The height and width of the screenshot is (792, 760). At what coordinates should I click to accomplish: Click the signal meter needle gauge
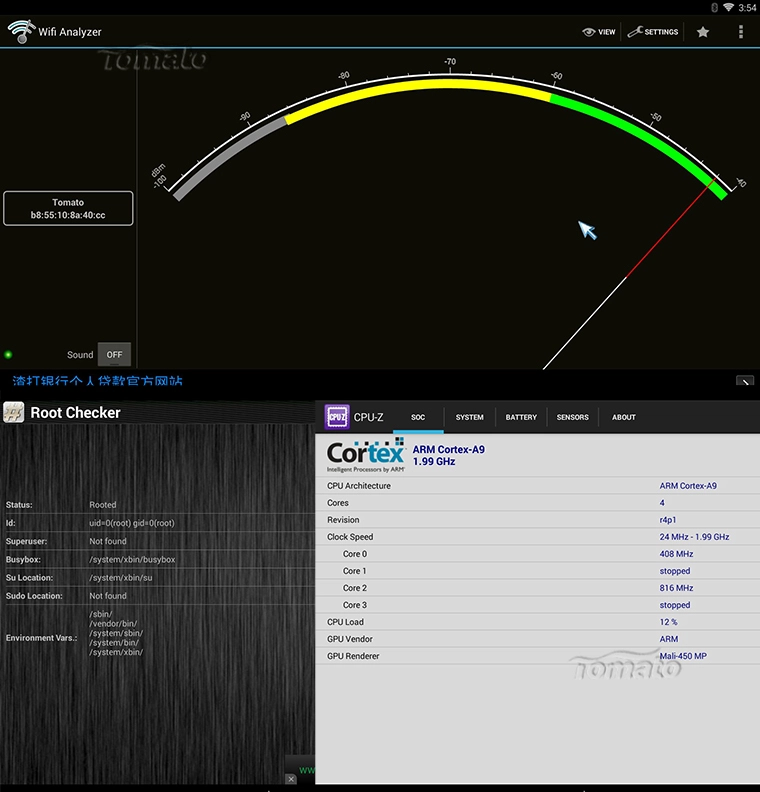[630, 273]
